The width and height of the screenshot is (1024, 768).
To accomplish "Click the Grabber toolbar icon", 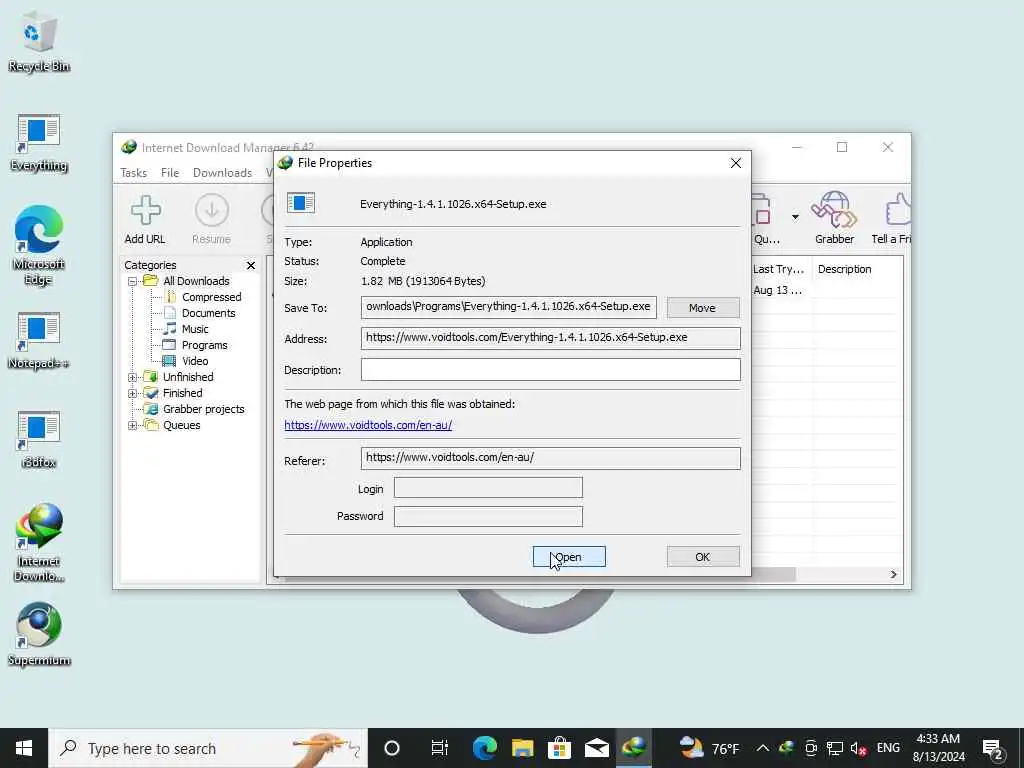I will click(834, 218).
